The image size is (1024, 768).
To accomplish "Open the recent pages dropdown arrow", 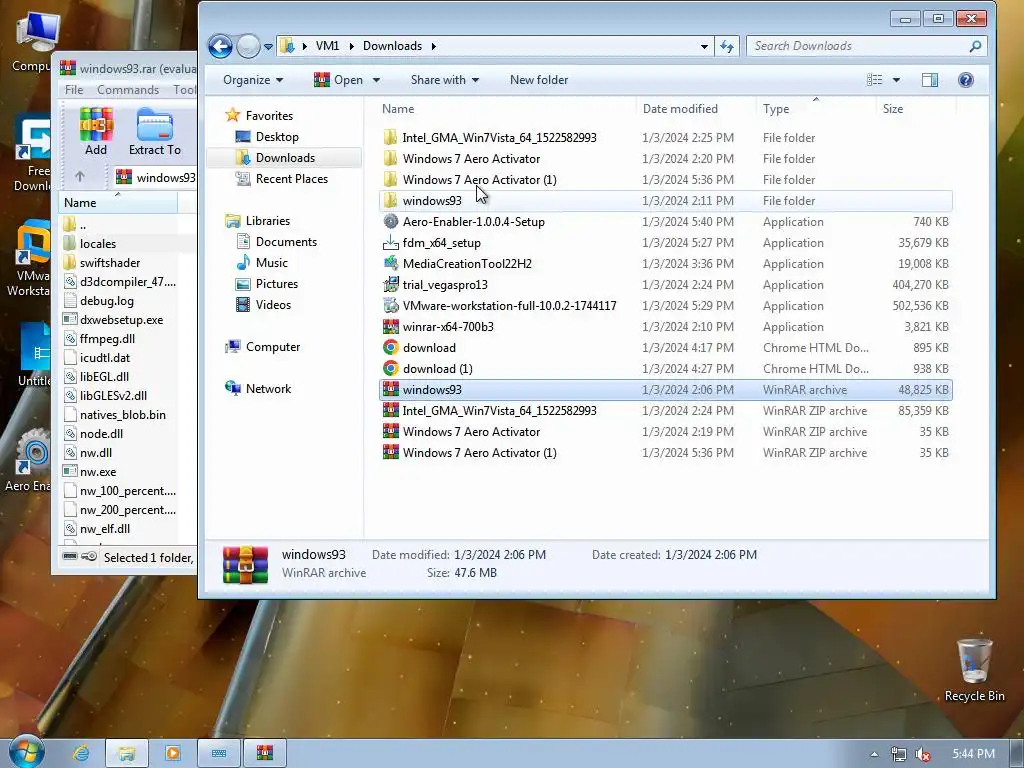I will coord(268,47).
